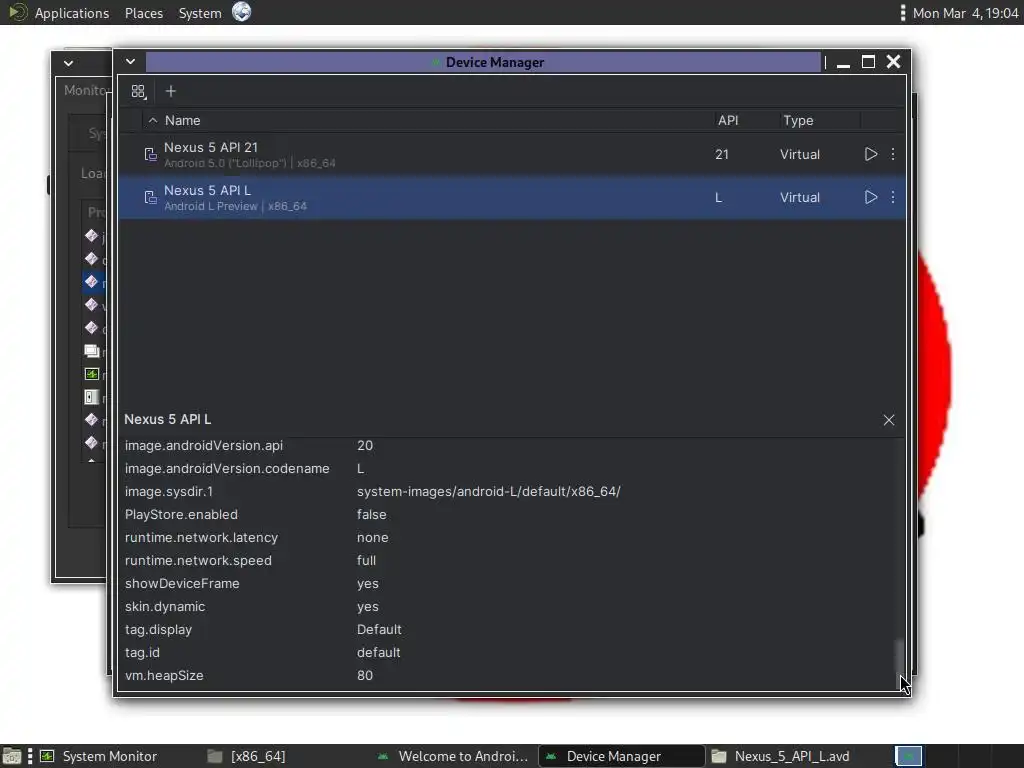This screenshot has width=1024, height=768.
Task: Sort devices by Name column
Action: pos(182,120)
